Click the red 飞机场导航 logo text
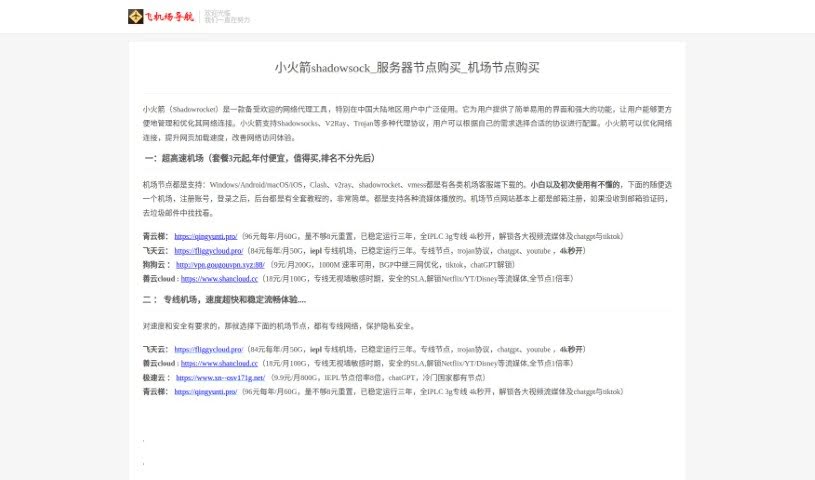 click(169, 17)
